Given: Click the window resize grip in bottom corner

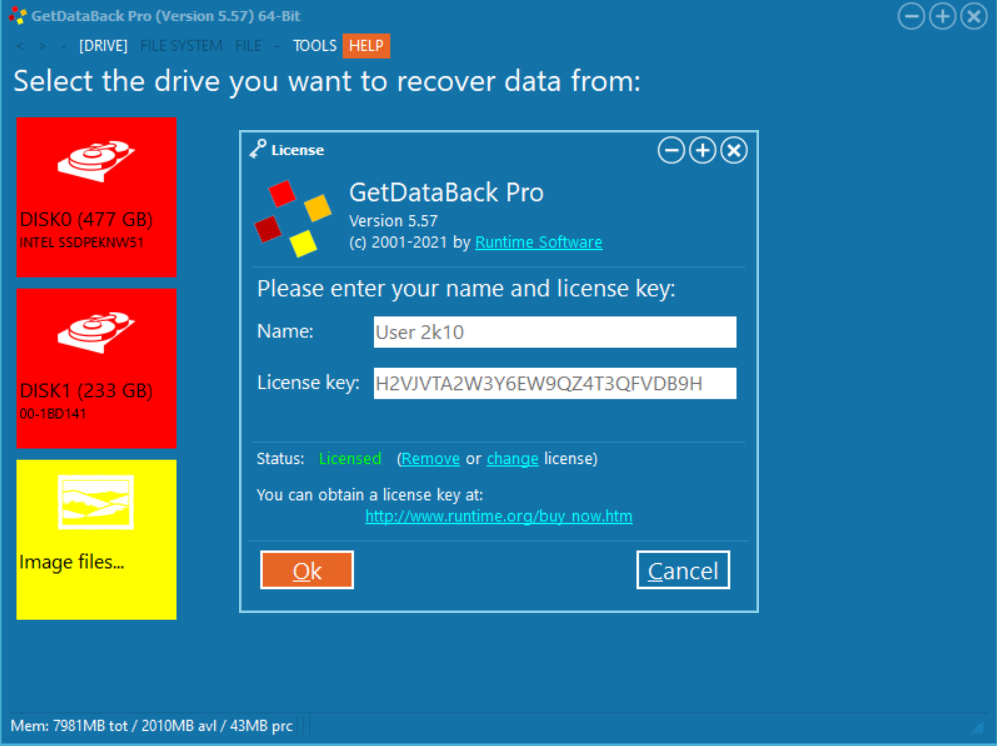Looking at the screenshot, I should (979, 726).
